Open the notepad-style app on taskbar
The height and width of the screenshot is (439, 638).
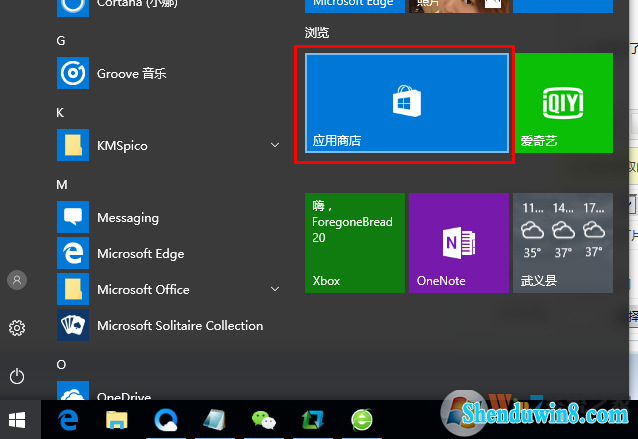(215, 420)
